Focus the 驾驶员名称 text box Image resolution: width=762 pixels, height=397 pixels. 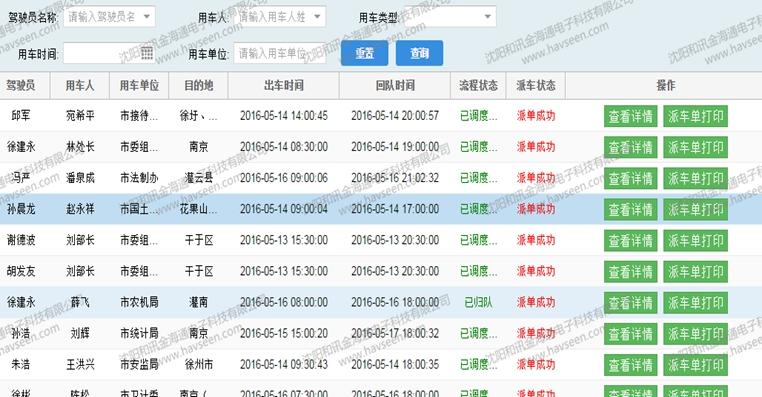pos(109,17)
